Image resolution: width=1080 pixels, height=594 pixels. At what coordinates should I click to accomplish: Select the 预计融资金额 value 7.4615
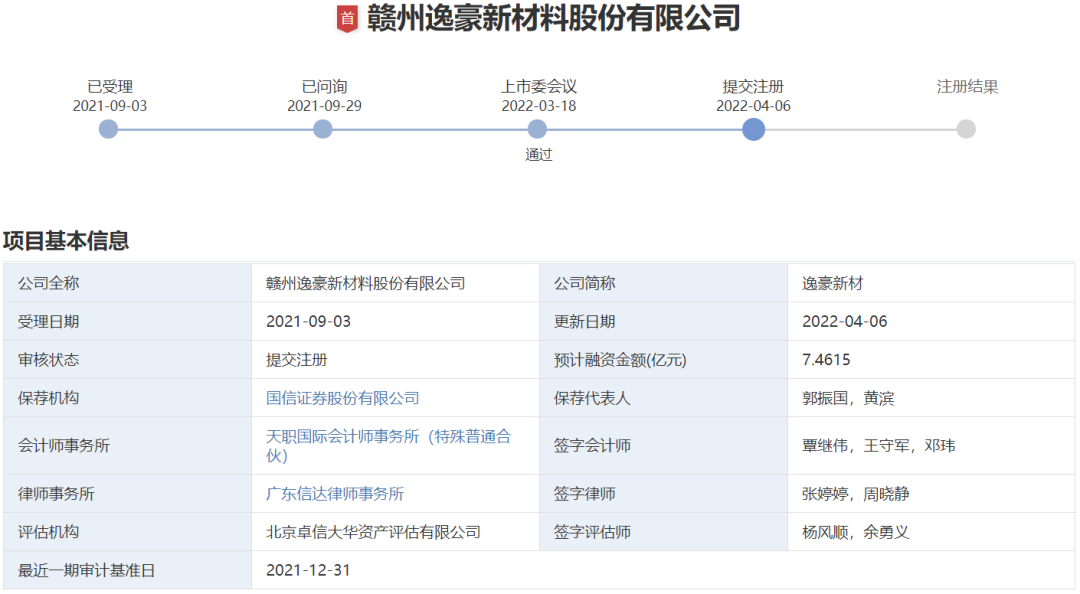[x=826, y=360]
